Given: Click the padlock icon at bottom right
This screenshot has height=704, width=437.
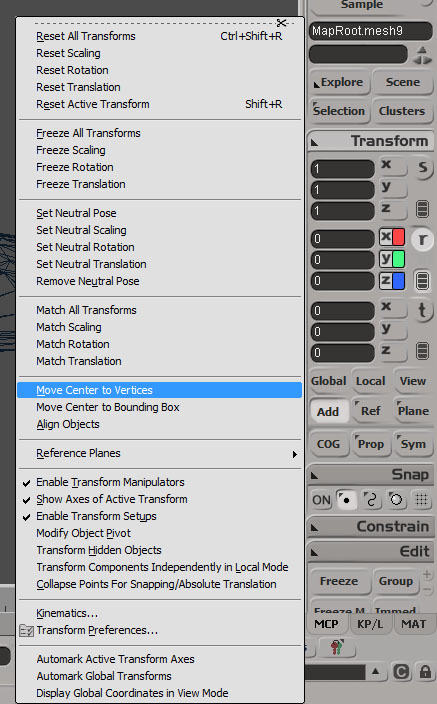Looking at the screenshot, I should (425, 672).
